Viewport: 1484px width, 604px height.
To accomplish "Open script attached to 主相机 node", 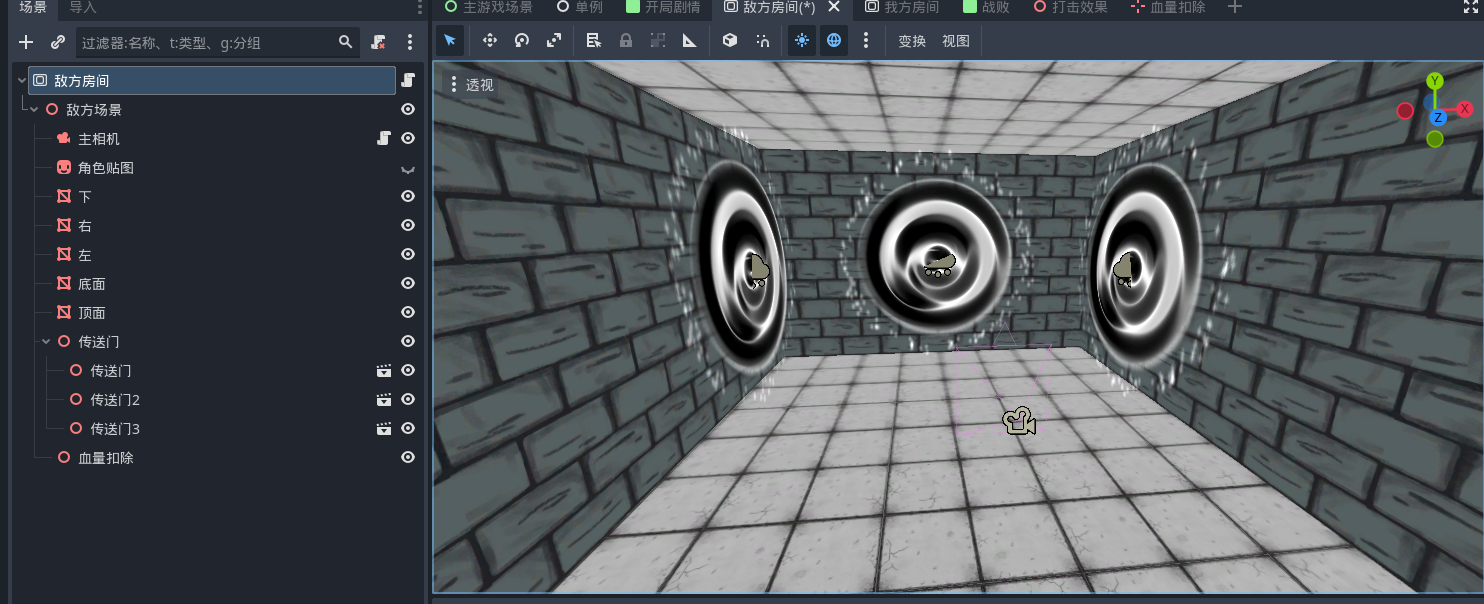I will coord(383,138).
